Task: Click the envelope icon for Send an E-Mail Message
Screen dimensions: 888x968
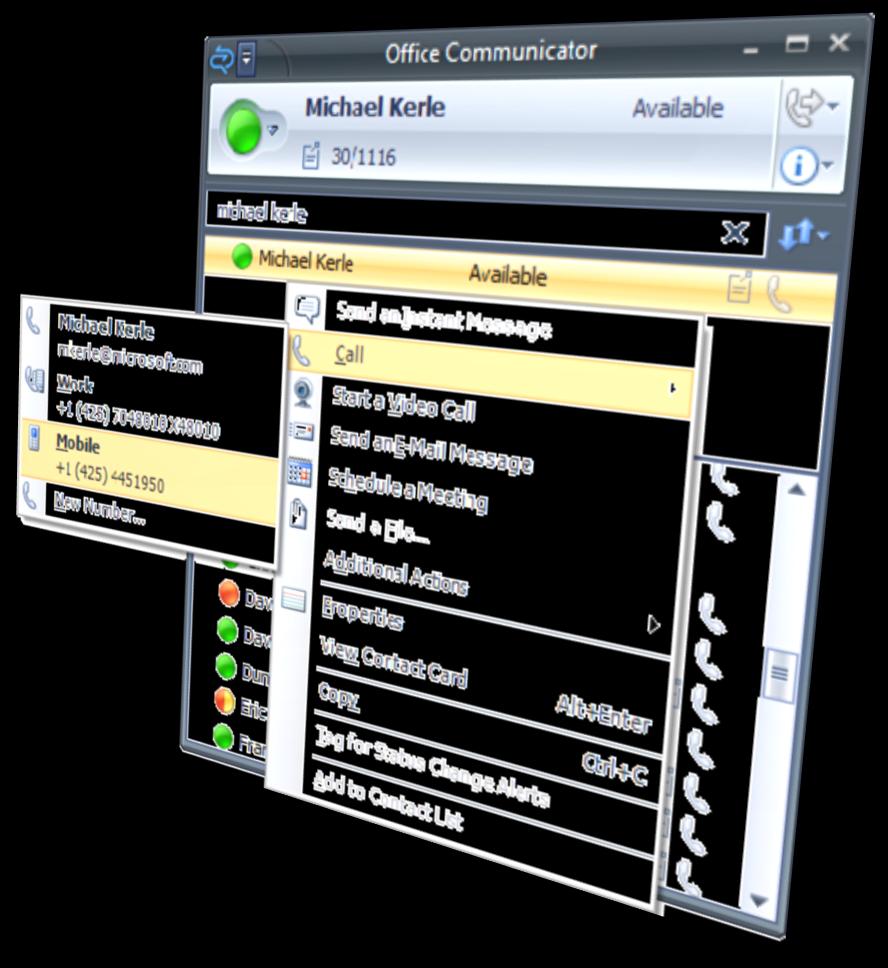Action: tap(301, 432)
